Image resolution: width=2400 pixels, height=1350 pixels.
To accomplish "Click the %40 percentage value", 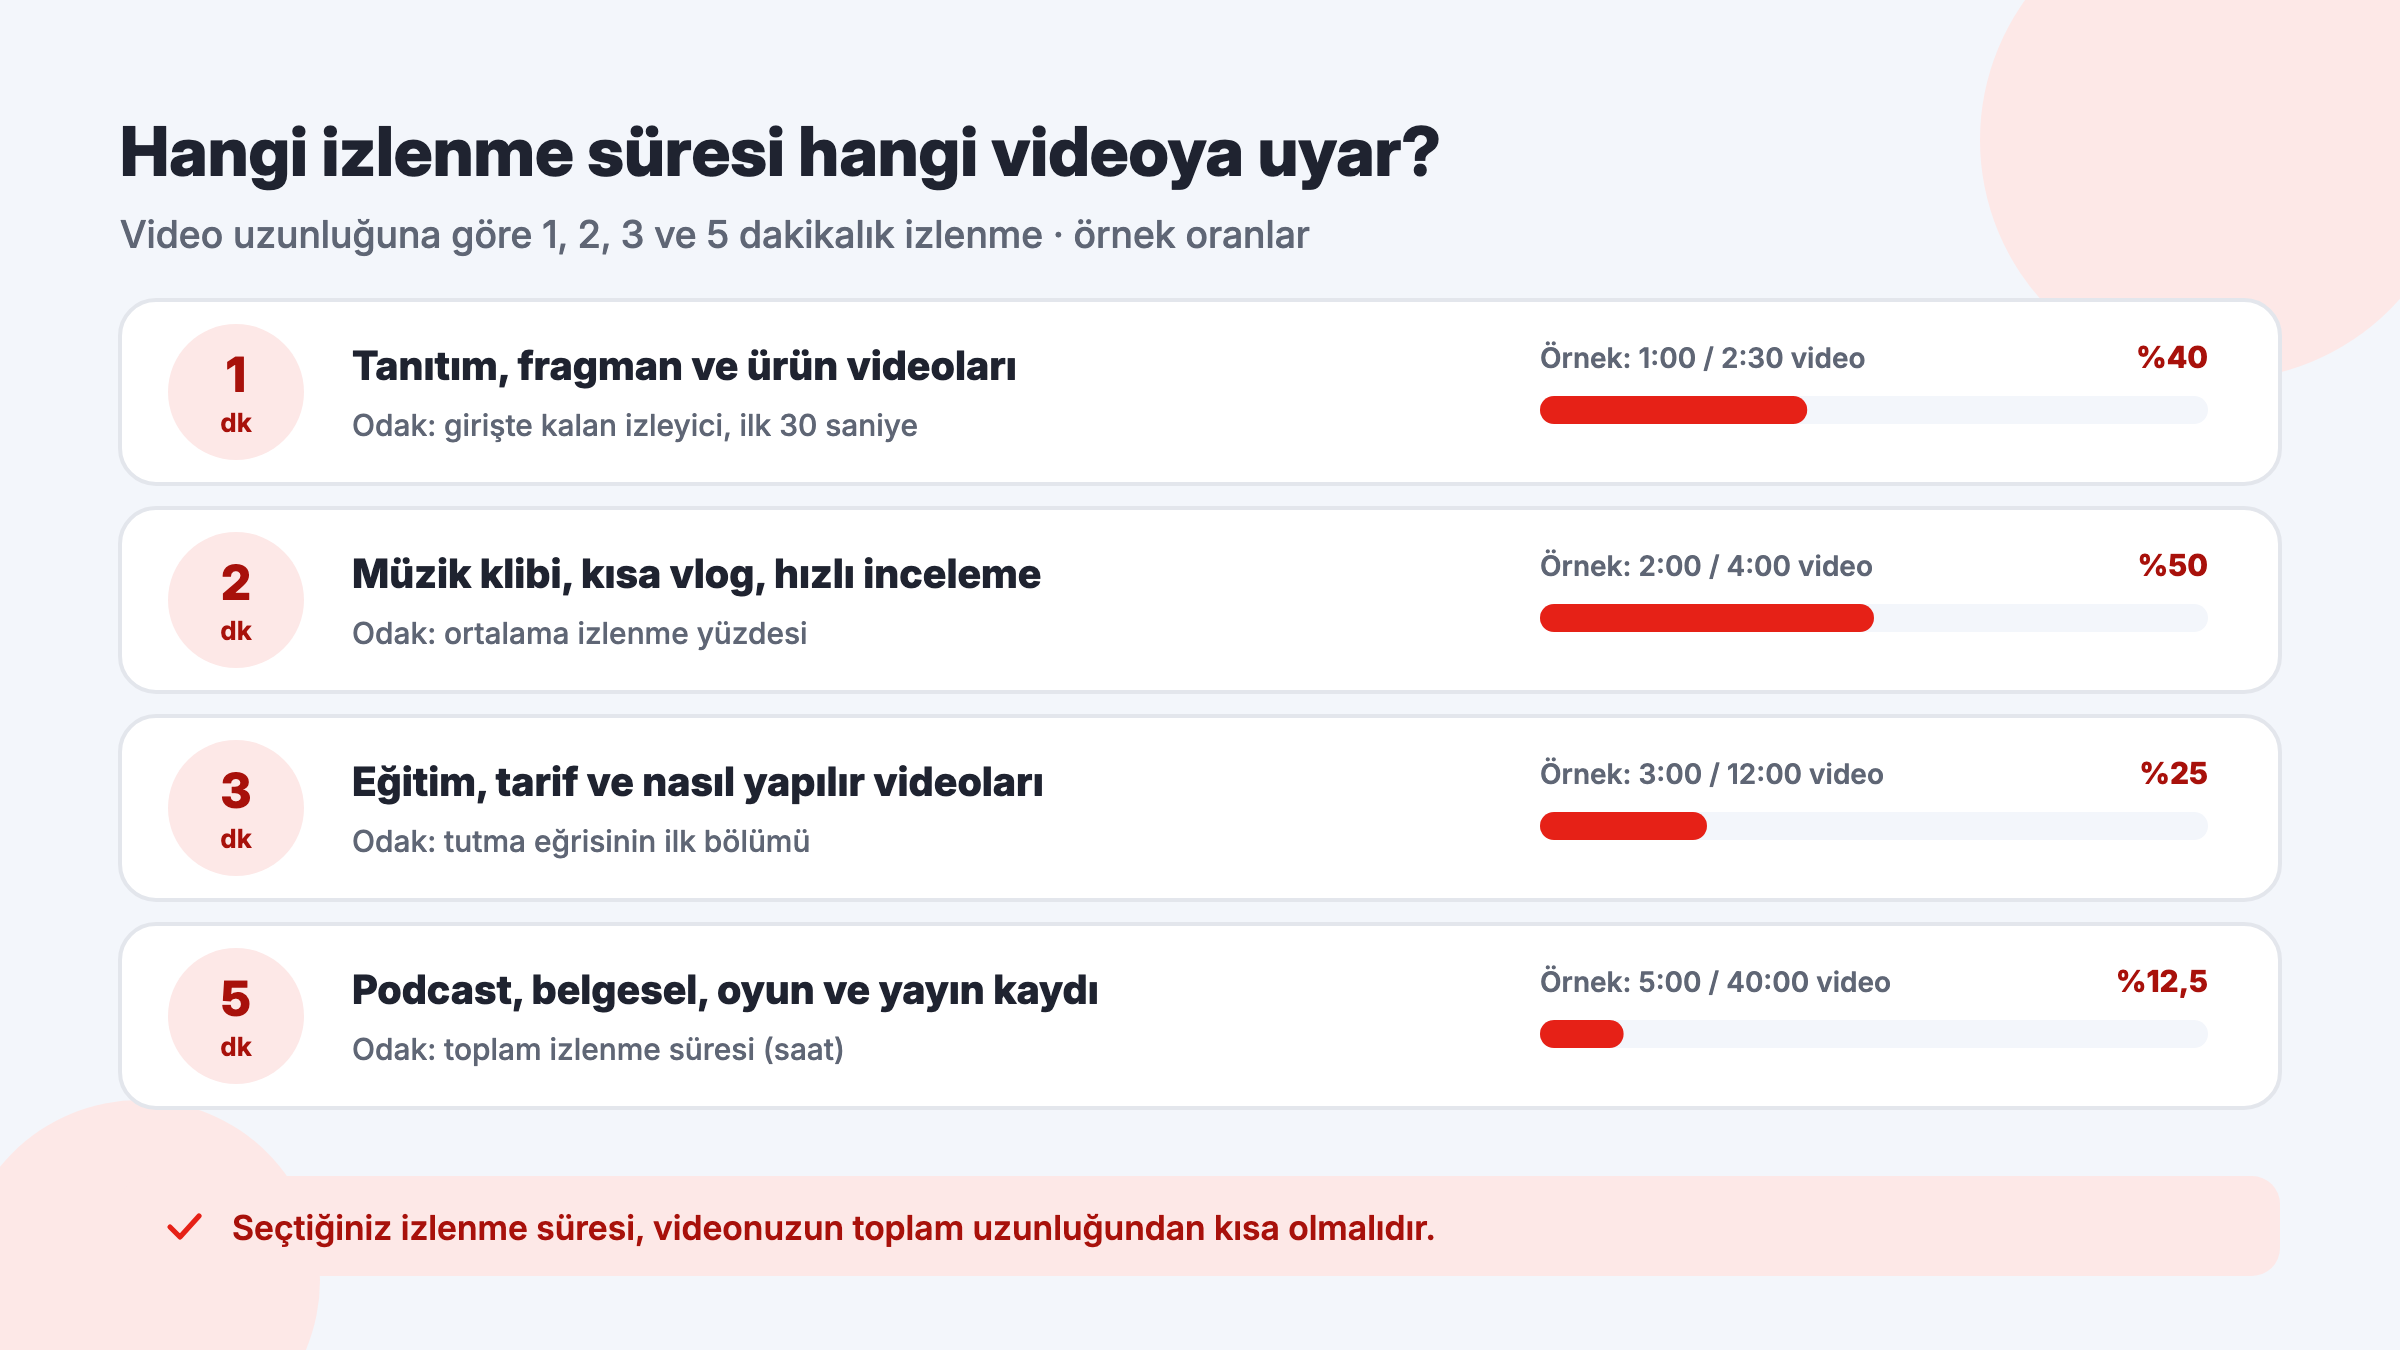I will pyautogui.click(x=2172, y=358).
